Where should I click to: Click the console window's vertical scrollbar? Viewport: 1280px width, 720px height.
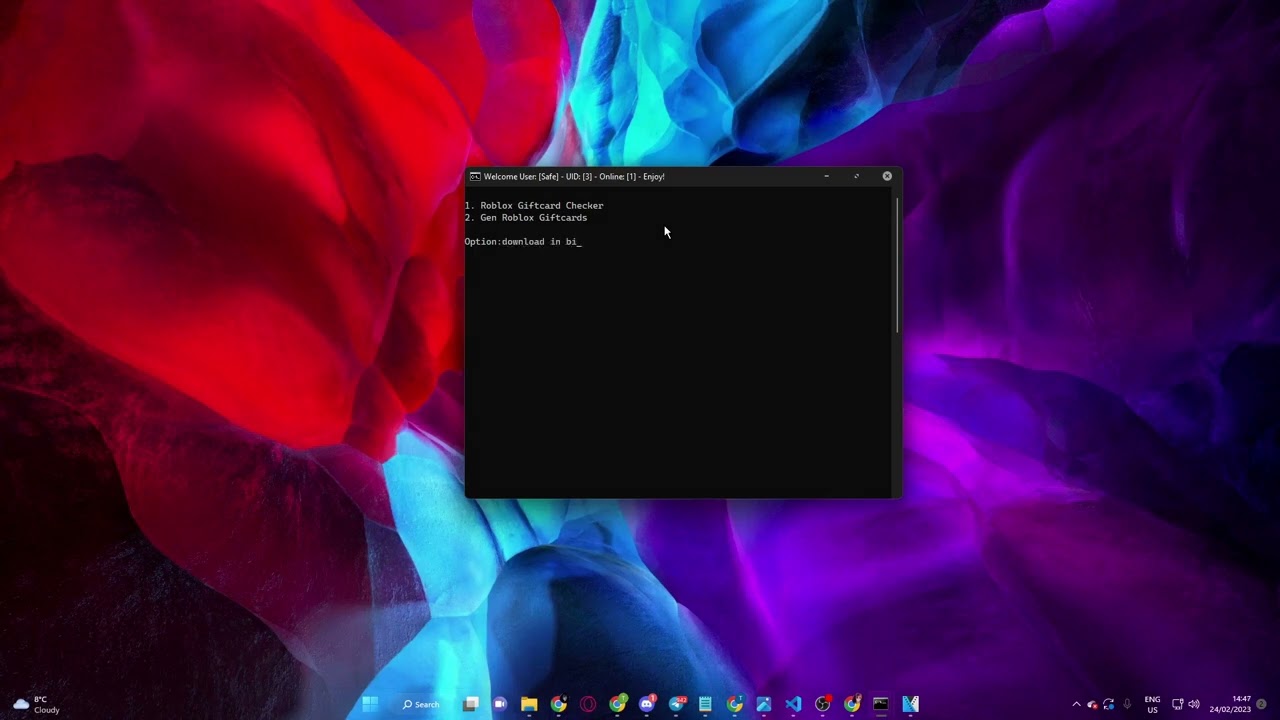898,266
